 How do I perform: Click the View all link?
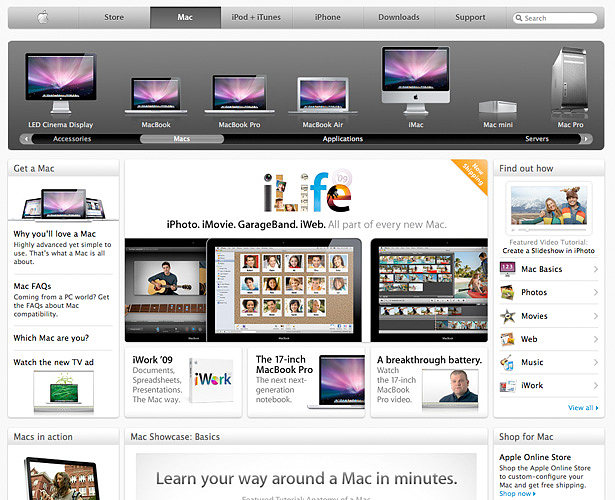click(x=583, y=408)
